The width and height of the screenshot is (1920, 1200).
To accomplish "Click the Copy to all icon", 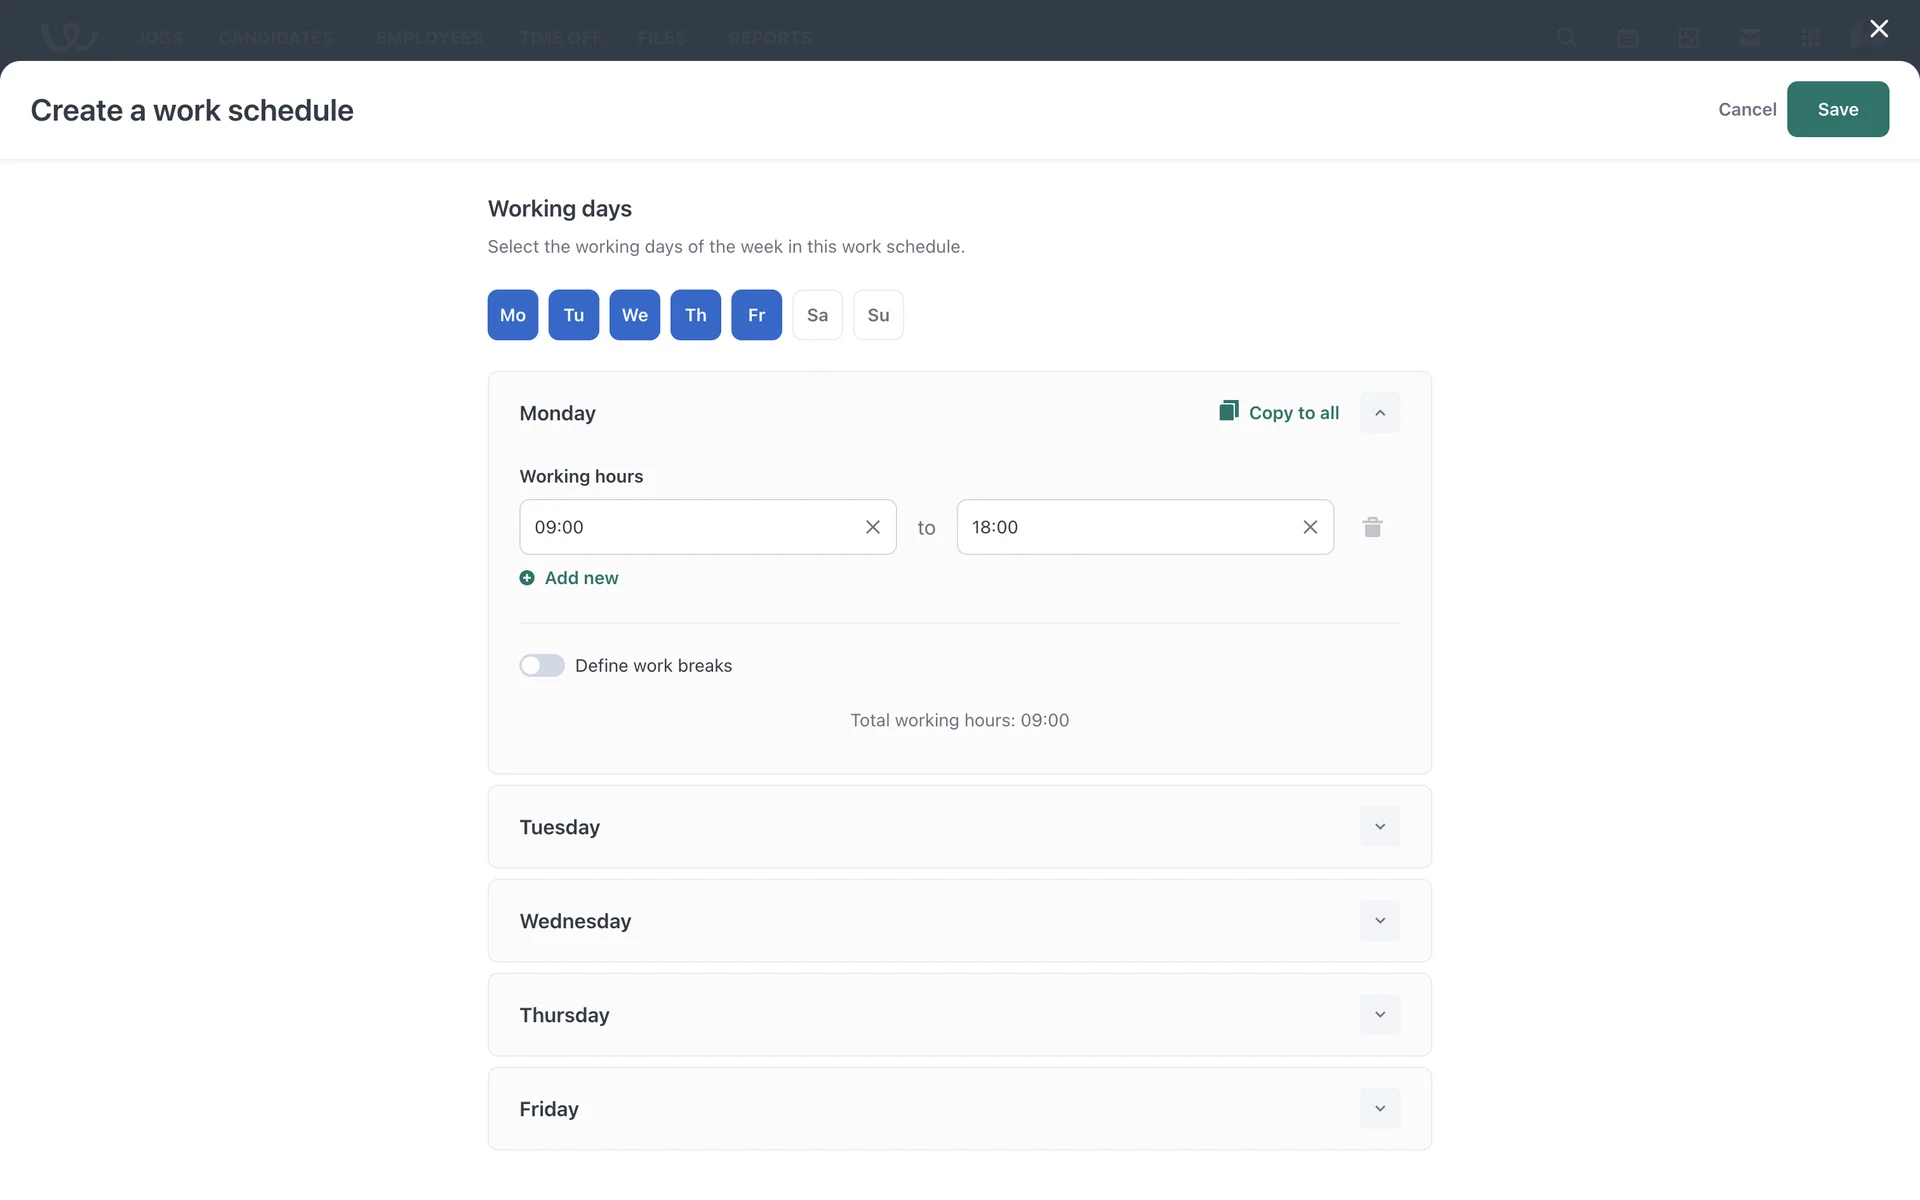I will click(1229, 411).
